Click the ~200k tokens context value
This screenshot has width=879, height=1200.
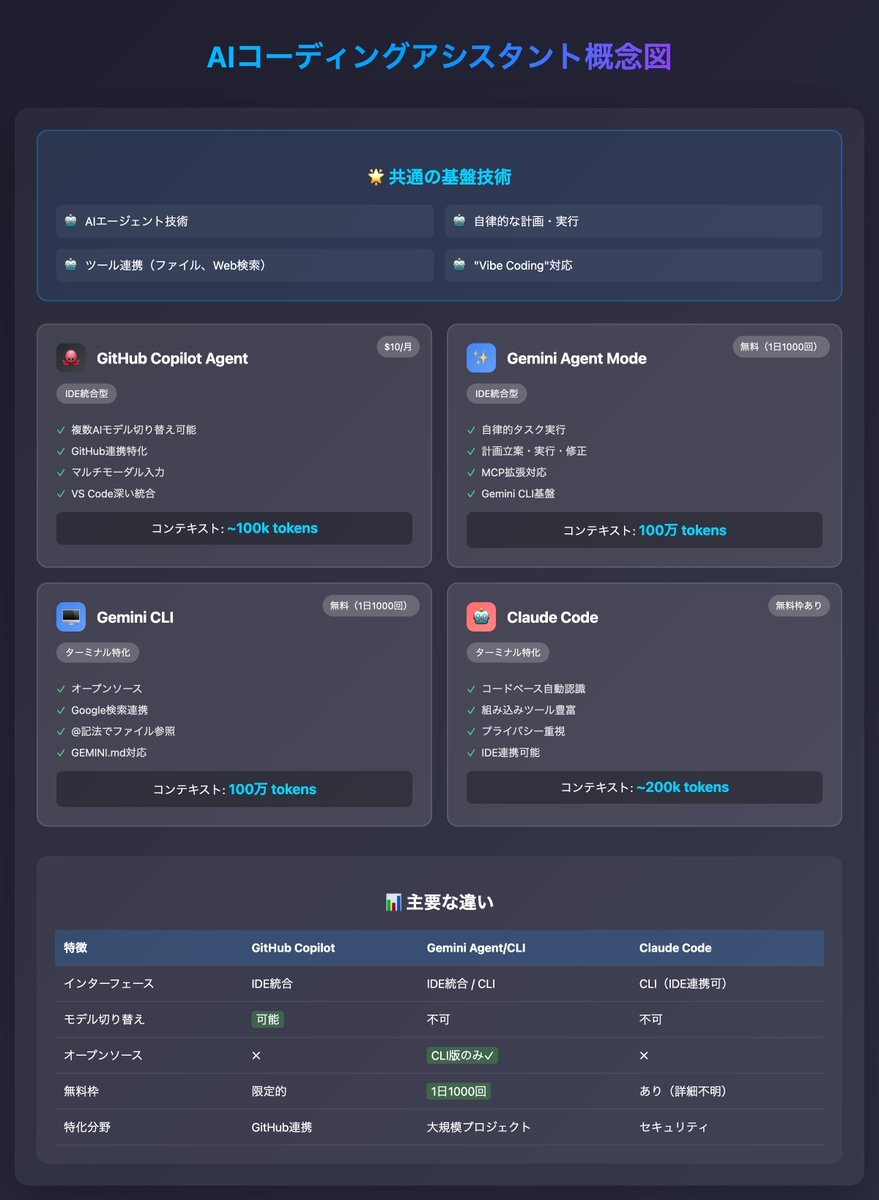[x=682, y=788]
